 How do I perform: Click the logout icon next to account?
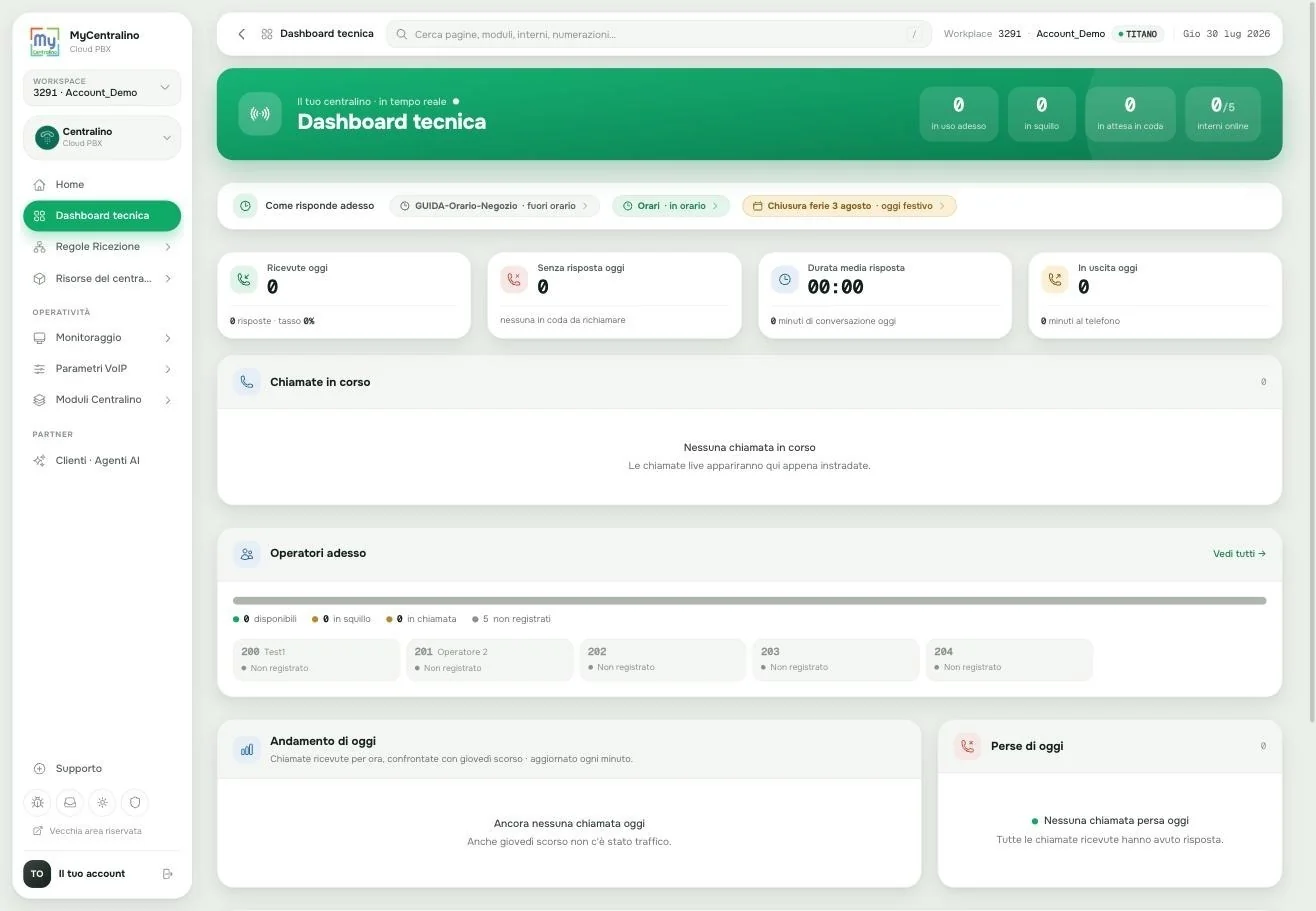[168, 874]
